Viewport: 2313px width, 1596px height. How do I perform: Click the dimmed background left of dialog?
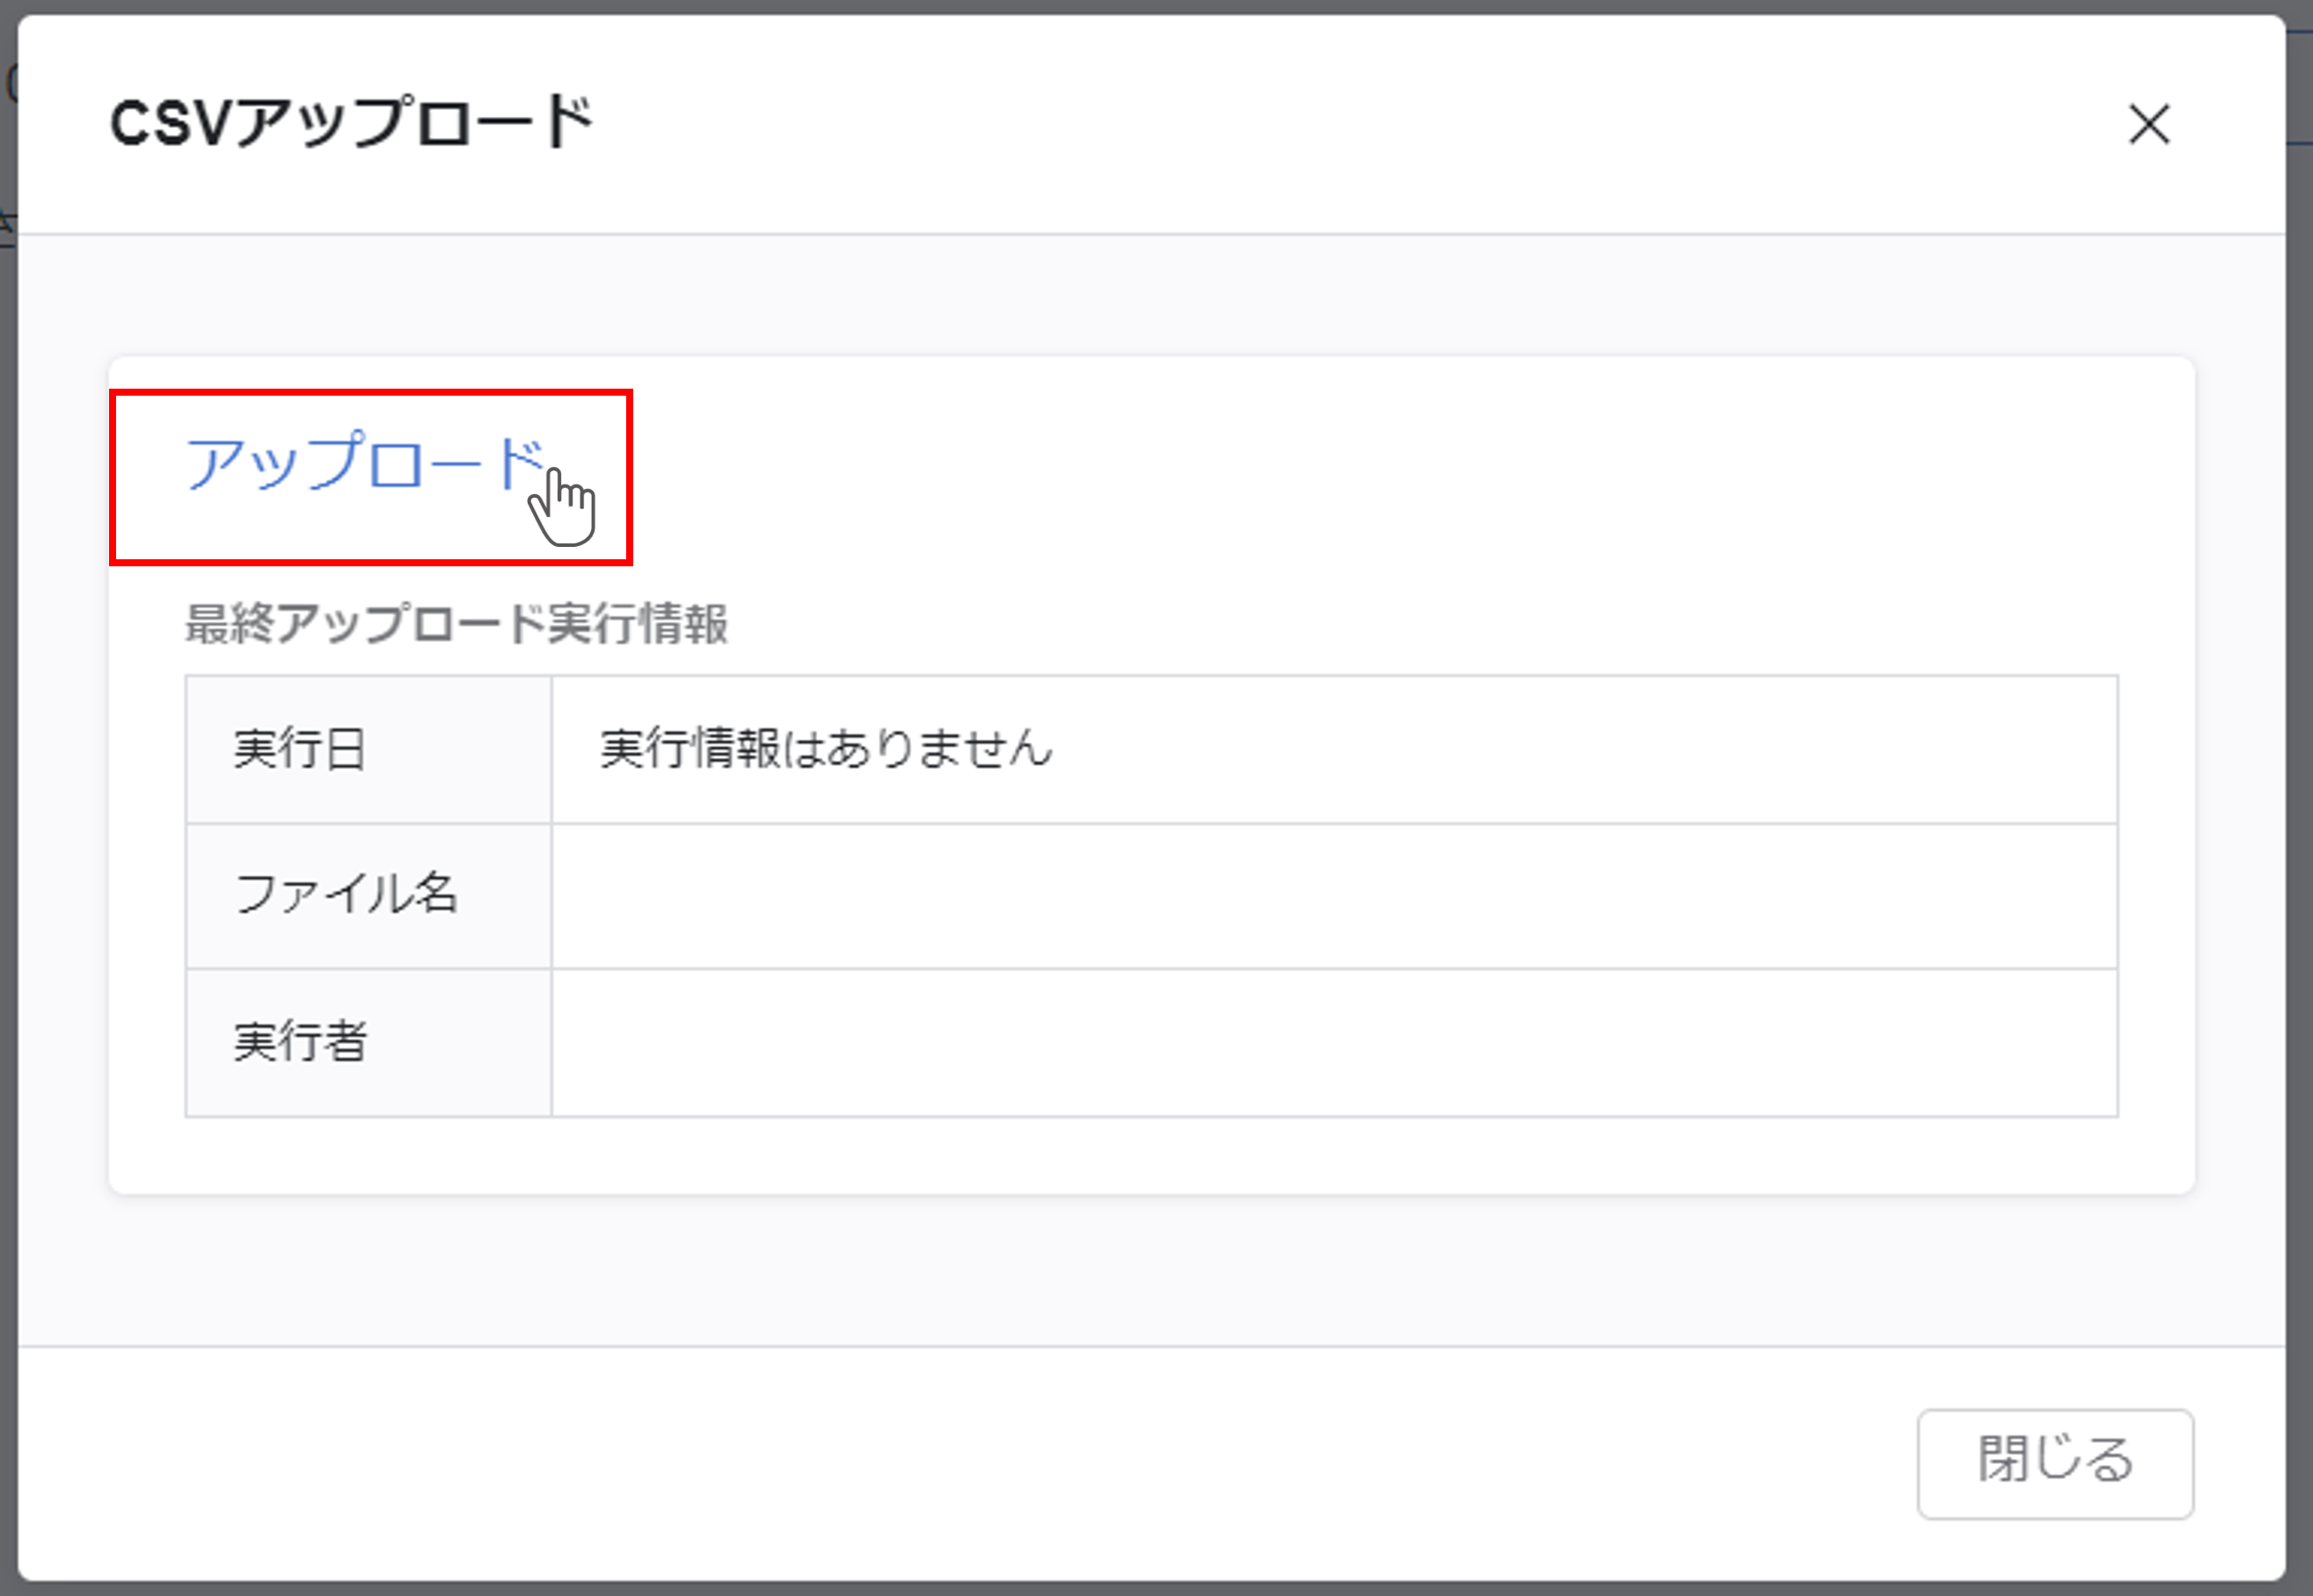click(x=8, y=800)
